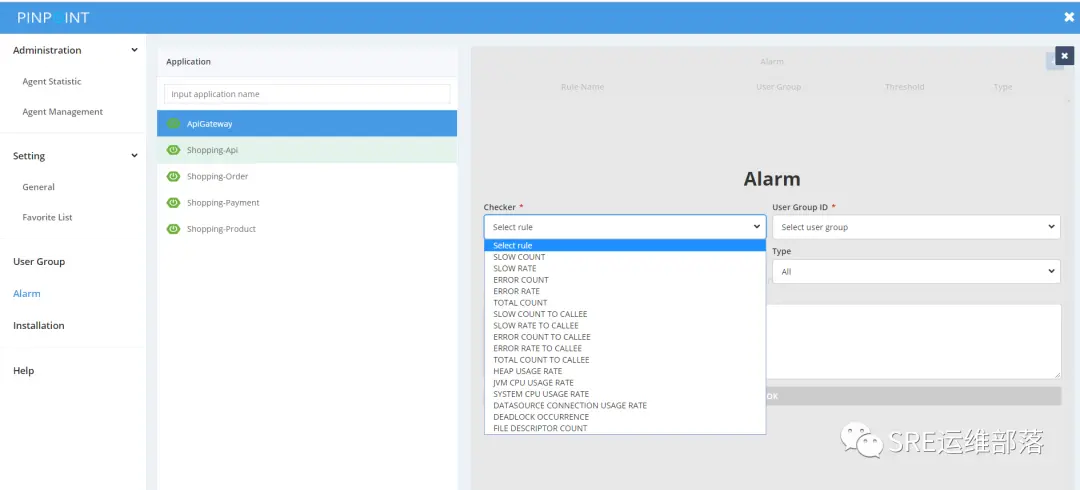The width and height of the screenshot is (1080, 490).
Task: Open Favorite List in the sidebar
Action: click(48, 217)
